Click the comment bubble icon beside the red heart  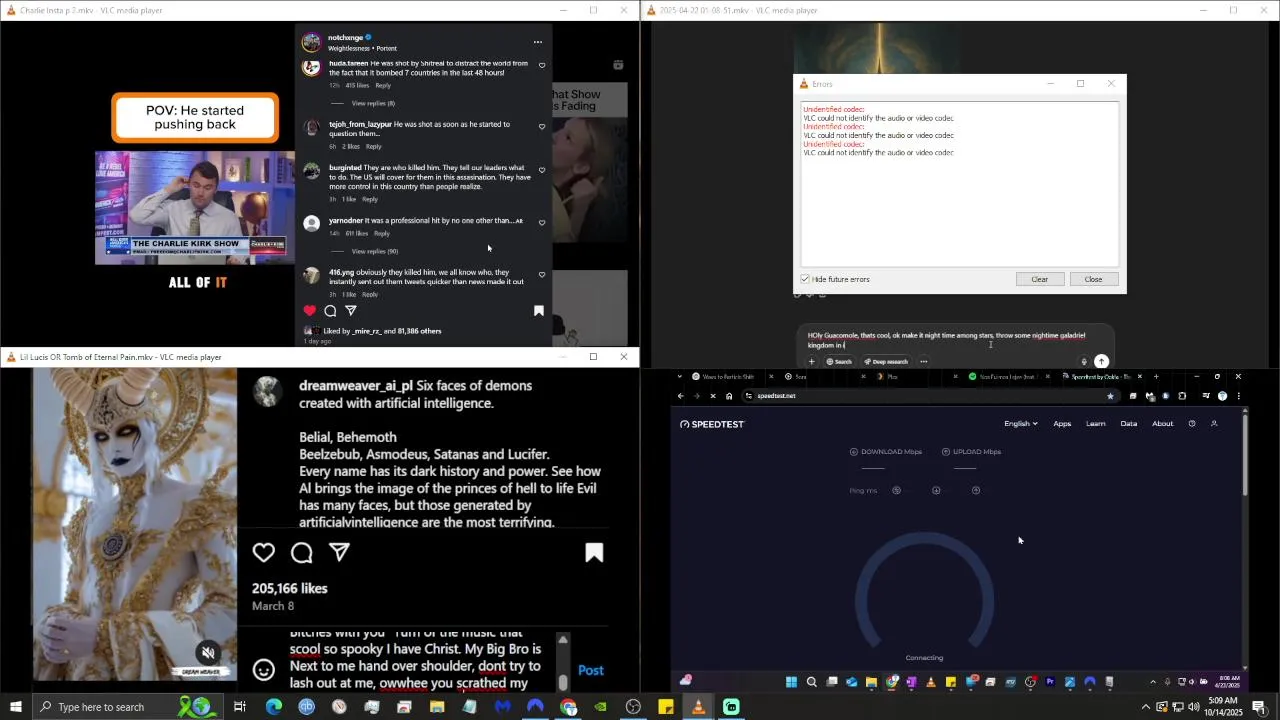[x=330, y=311]
